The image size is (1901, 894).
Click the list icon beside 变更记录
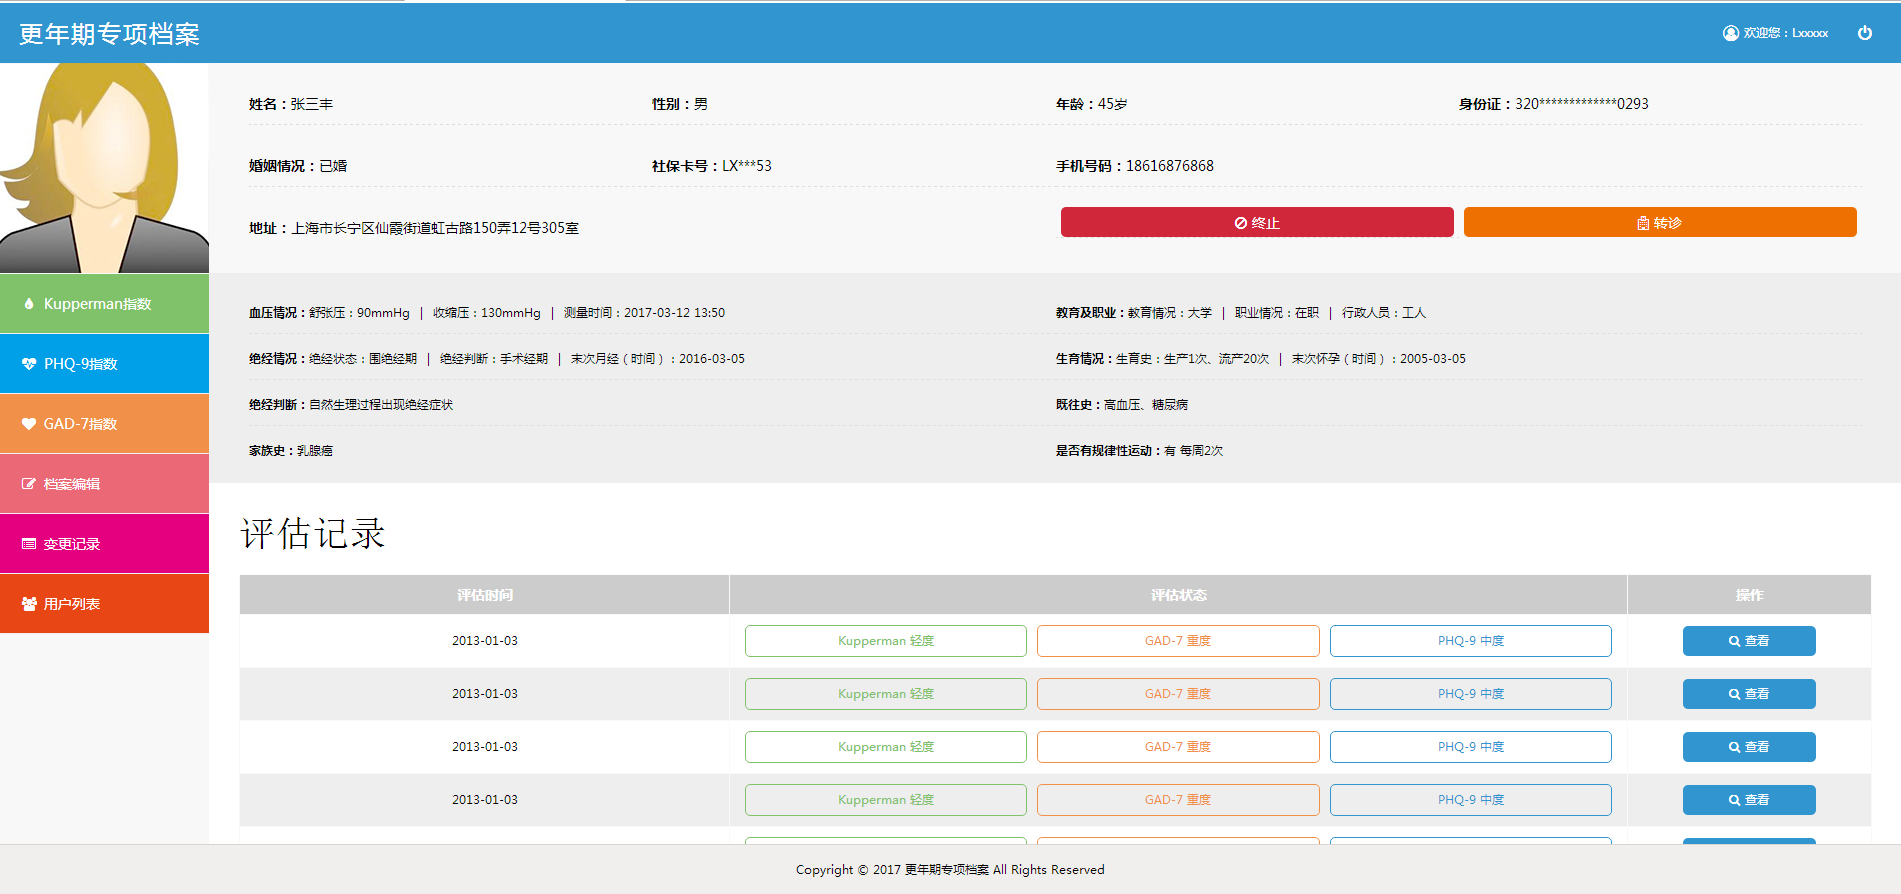coord(29,544)
